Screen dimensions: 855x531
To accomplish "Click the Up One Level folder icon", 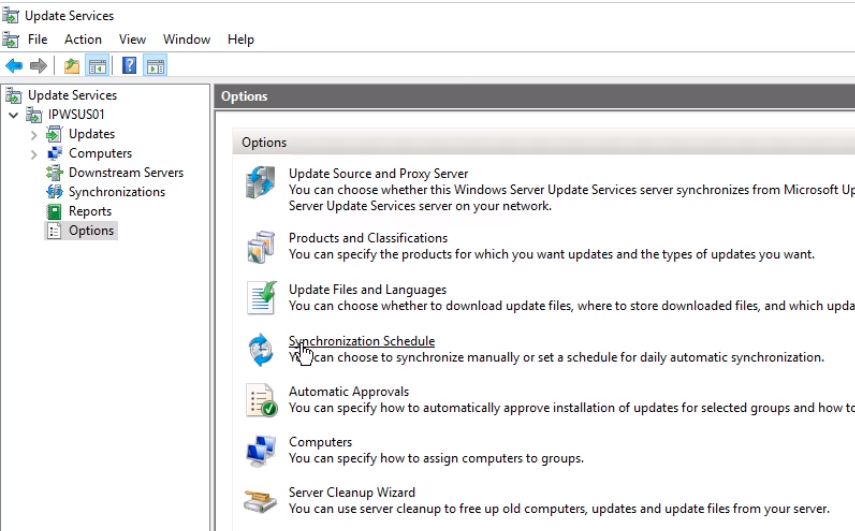I will pos(71,66).
